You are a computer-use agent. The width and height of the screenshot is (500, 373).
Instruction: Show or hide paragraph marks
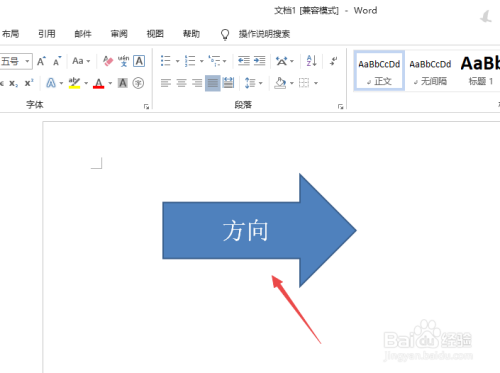(x=333, y=61)
